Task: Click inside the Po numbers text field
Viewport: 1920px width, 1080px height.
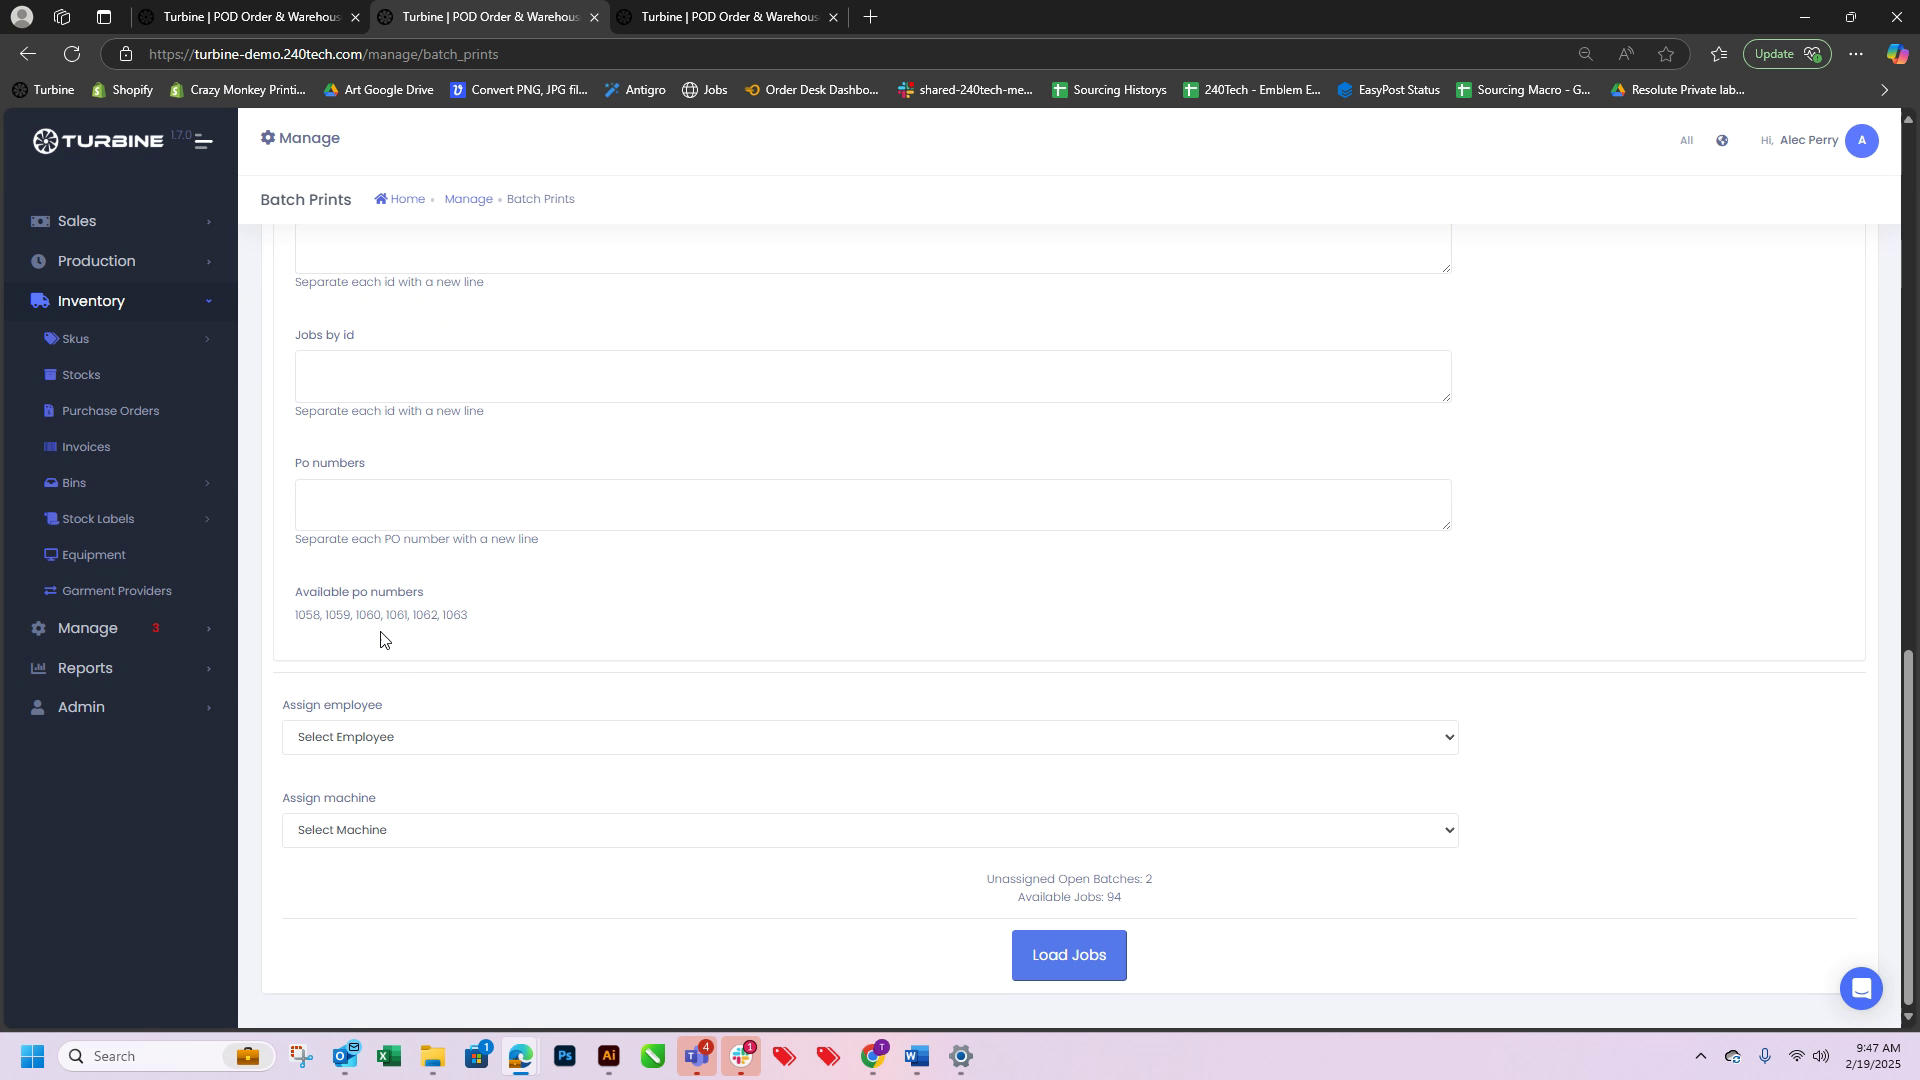Action: coord(872,505)
